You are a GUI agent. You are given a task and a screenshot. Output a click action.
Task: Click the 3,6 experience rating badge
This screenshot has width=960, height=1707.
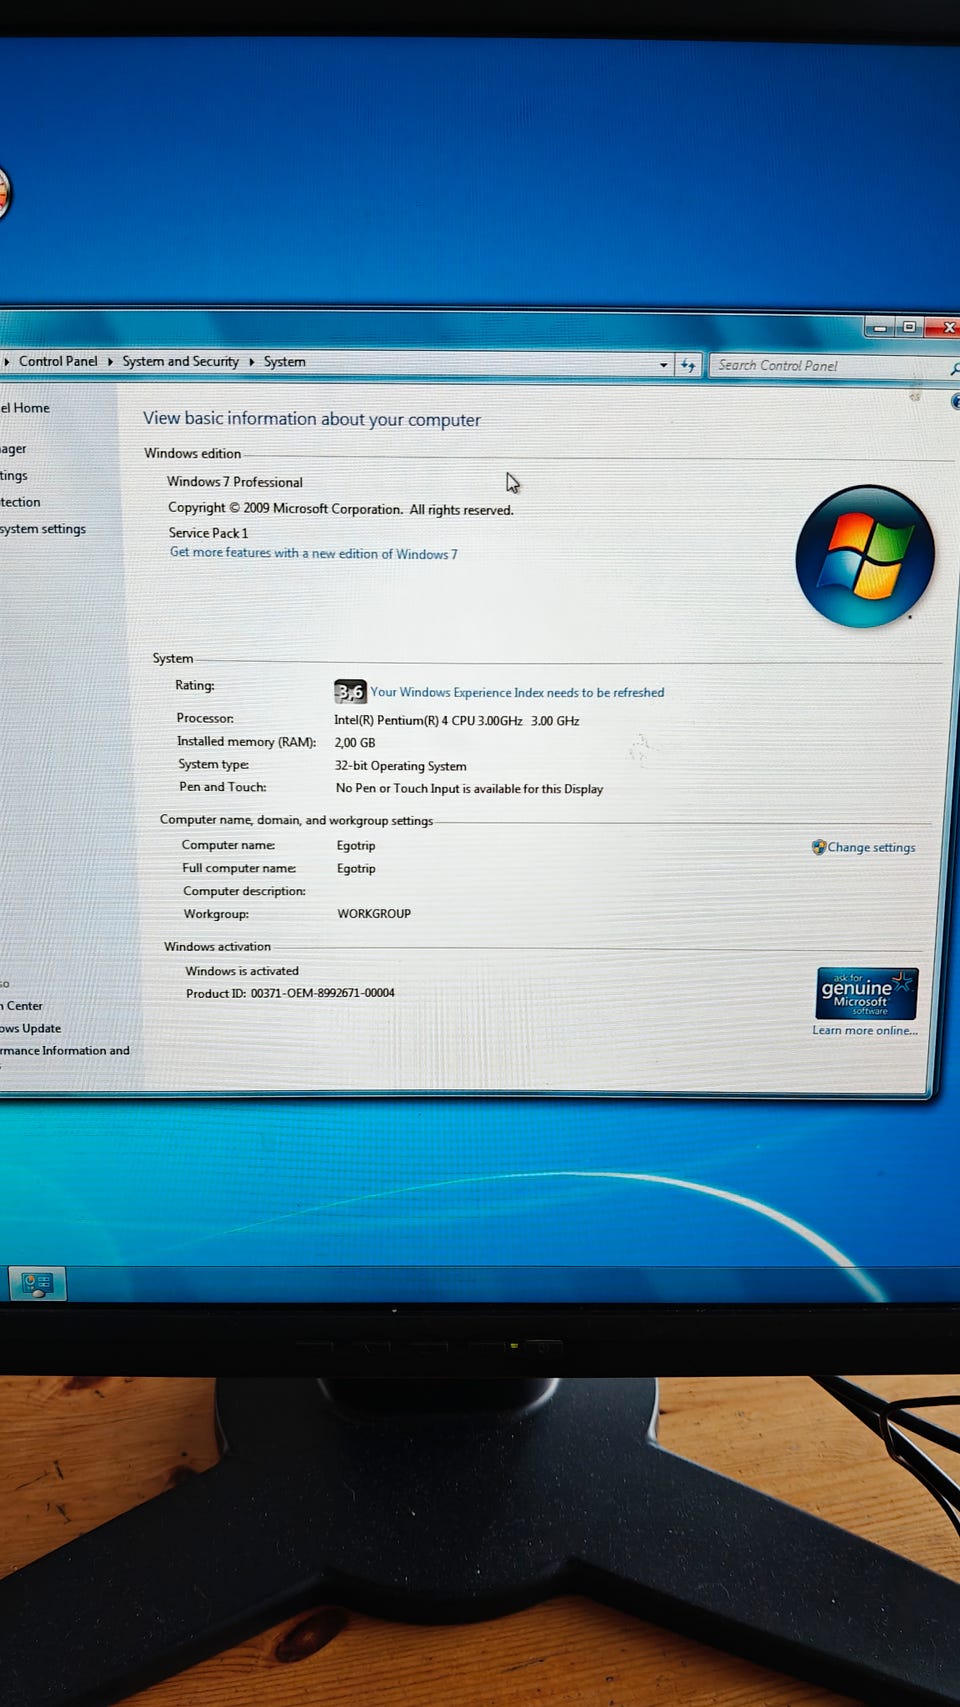click(350, 691)
